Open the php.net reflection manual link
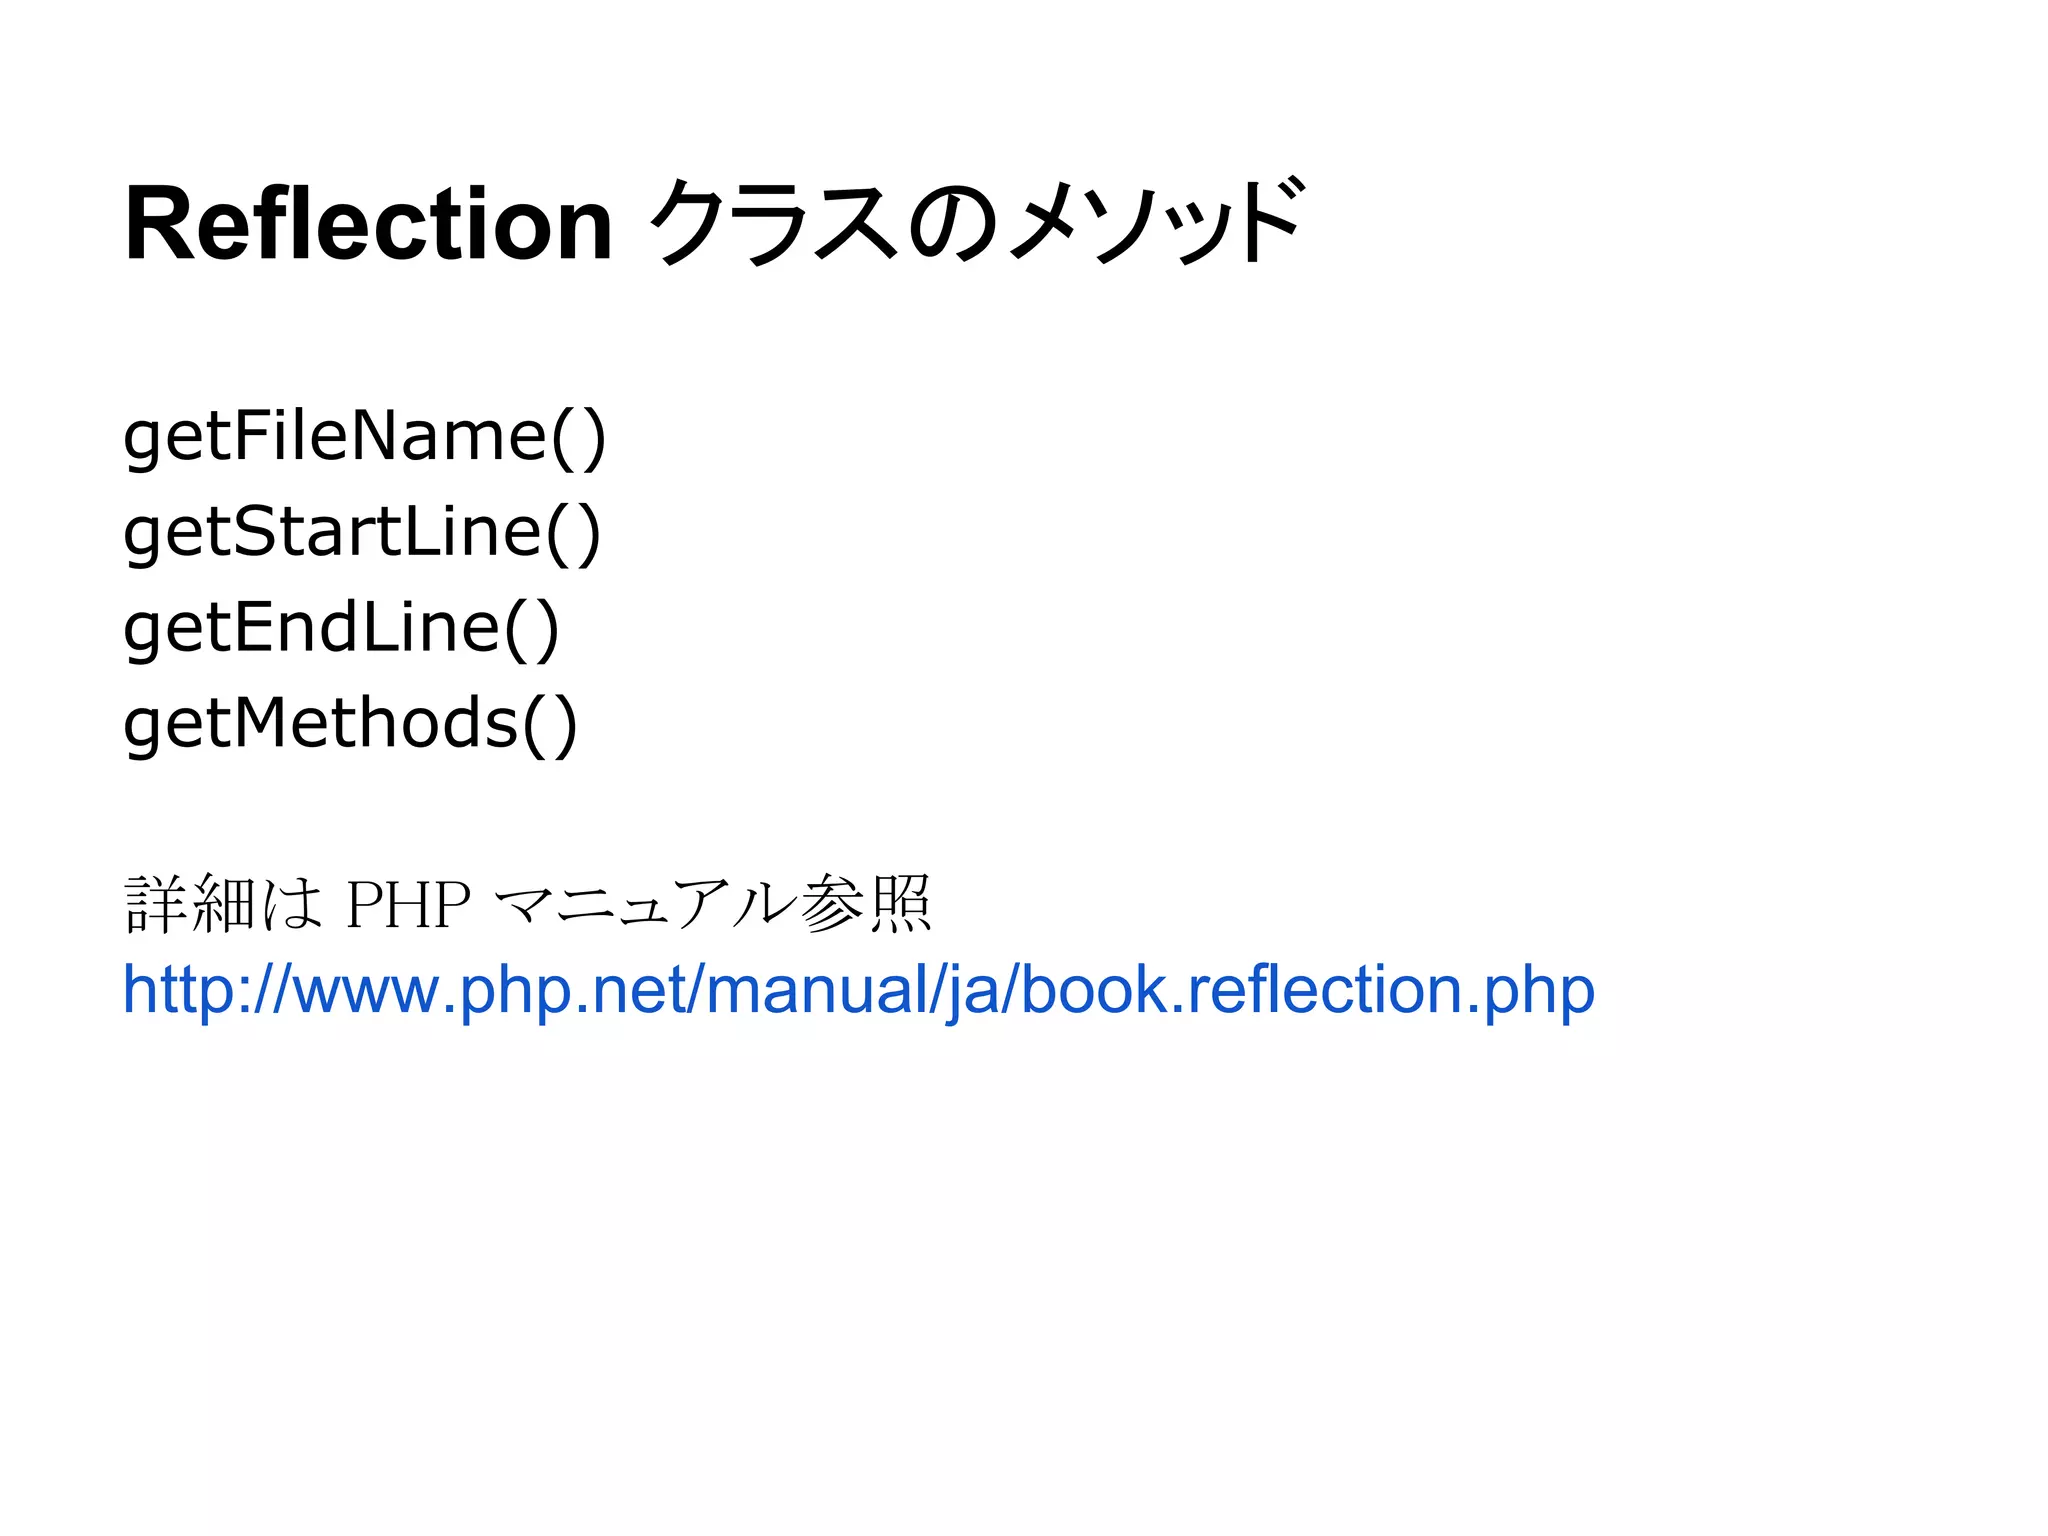 point(858,991)
